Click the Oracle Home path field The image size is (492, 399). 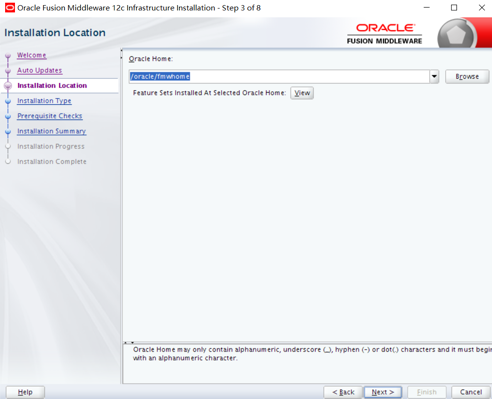279,77
